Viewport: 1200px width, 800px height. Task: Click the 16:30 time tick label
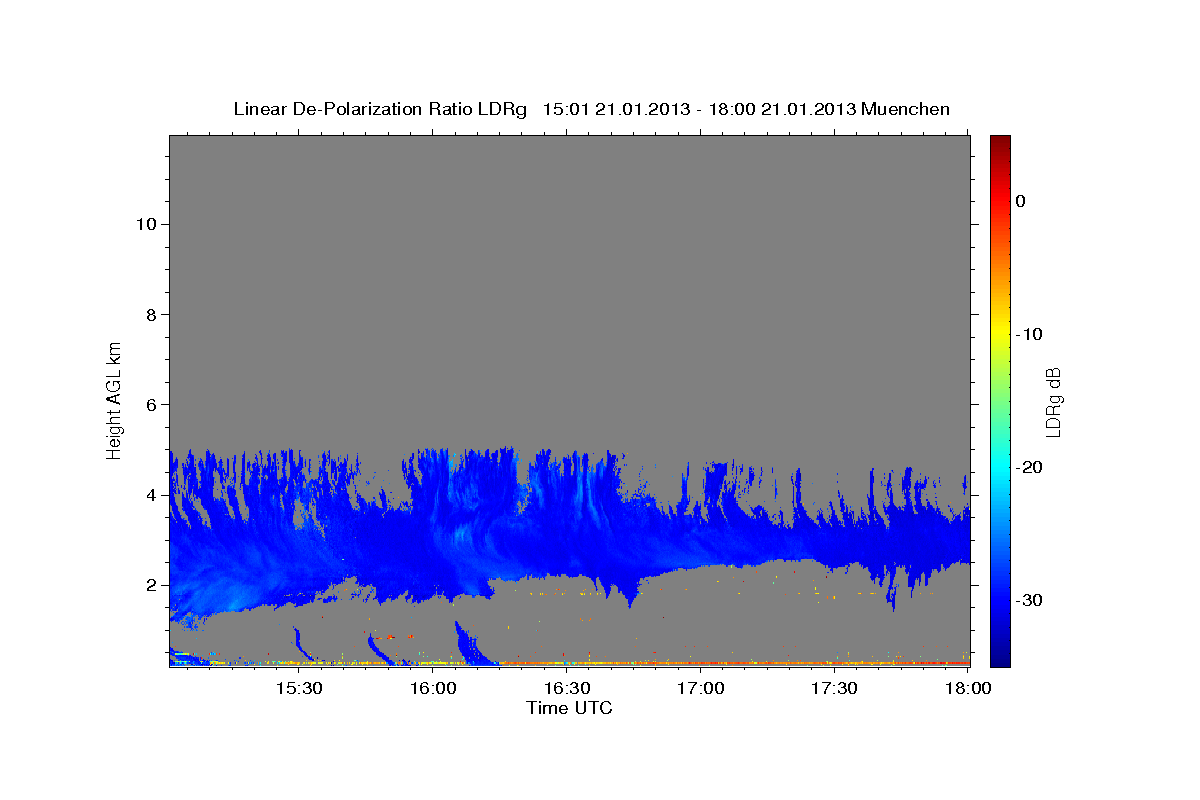click(566, 689)
